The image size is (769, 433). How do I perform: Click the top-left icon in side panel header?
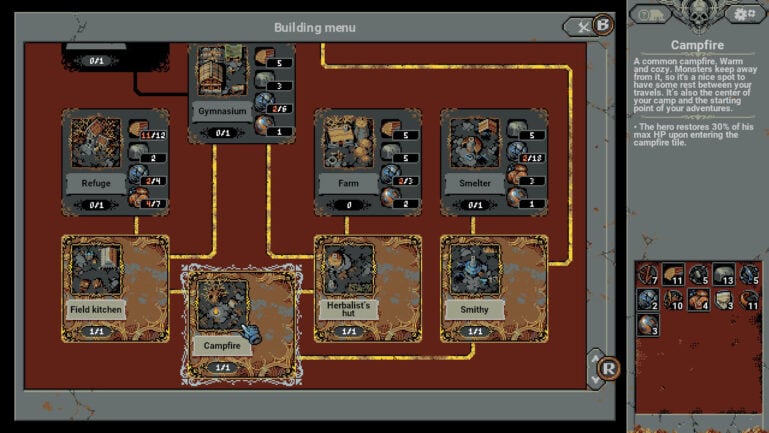pos(651,14)
